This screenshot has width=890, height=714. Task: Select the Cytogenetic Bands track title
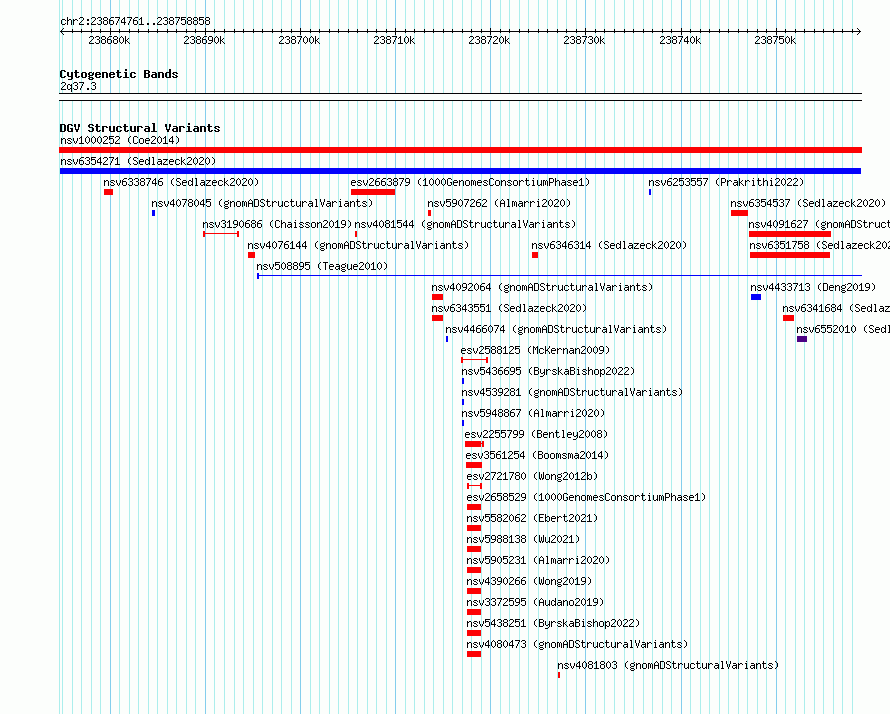point(119,74)
